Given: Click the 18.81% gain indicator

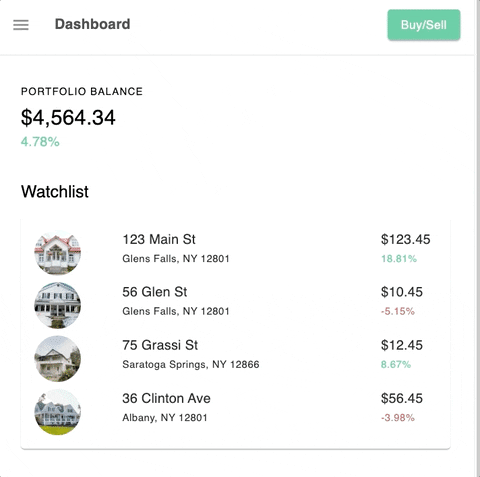Looking at the screenshot, I should tap(399, 258).
